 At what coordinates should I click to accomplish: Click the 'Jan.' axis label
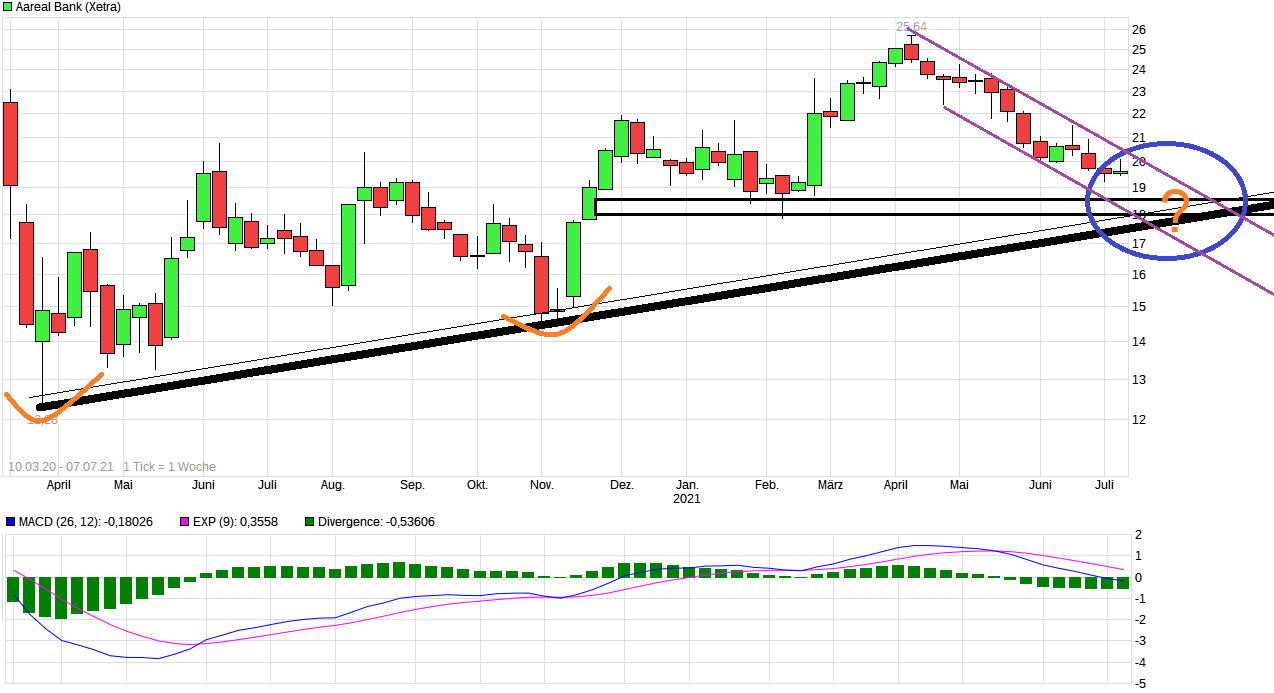686,485
